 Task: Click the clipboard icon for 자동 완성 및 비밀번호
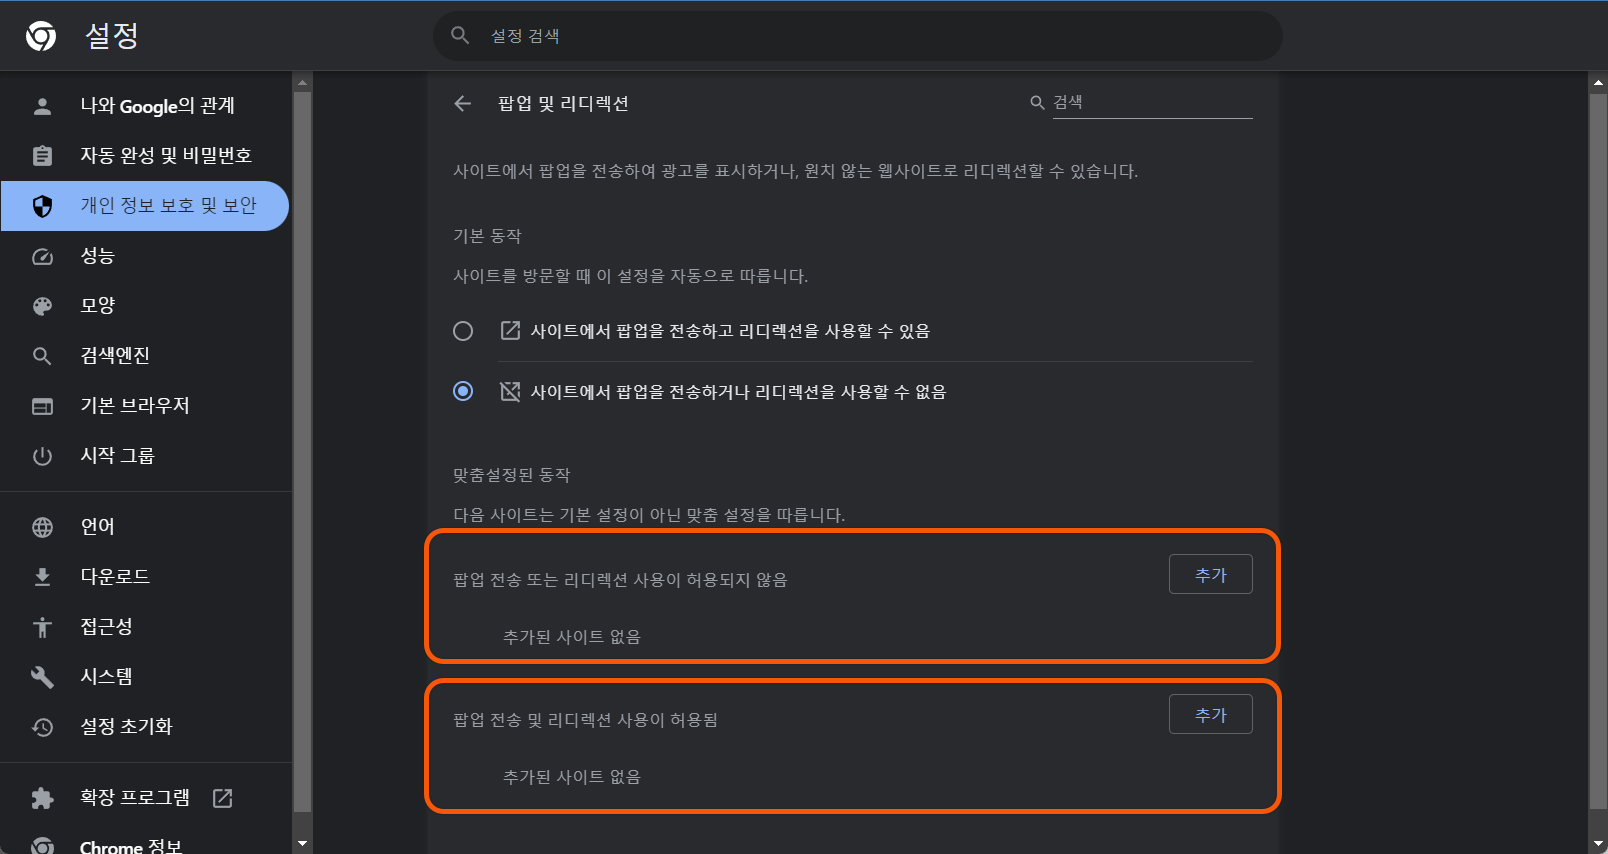(42, 155)
